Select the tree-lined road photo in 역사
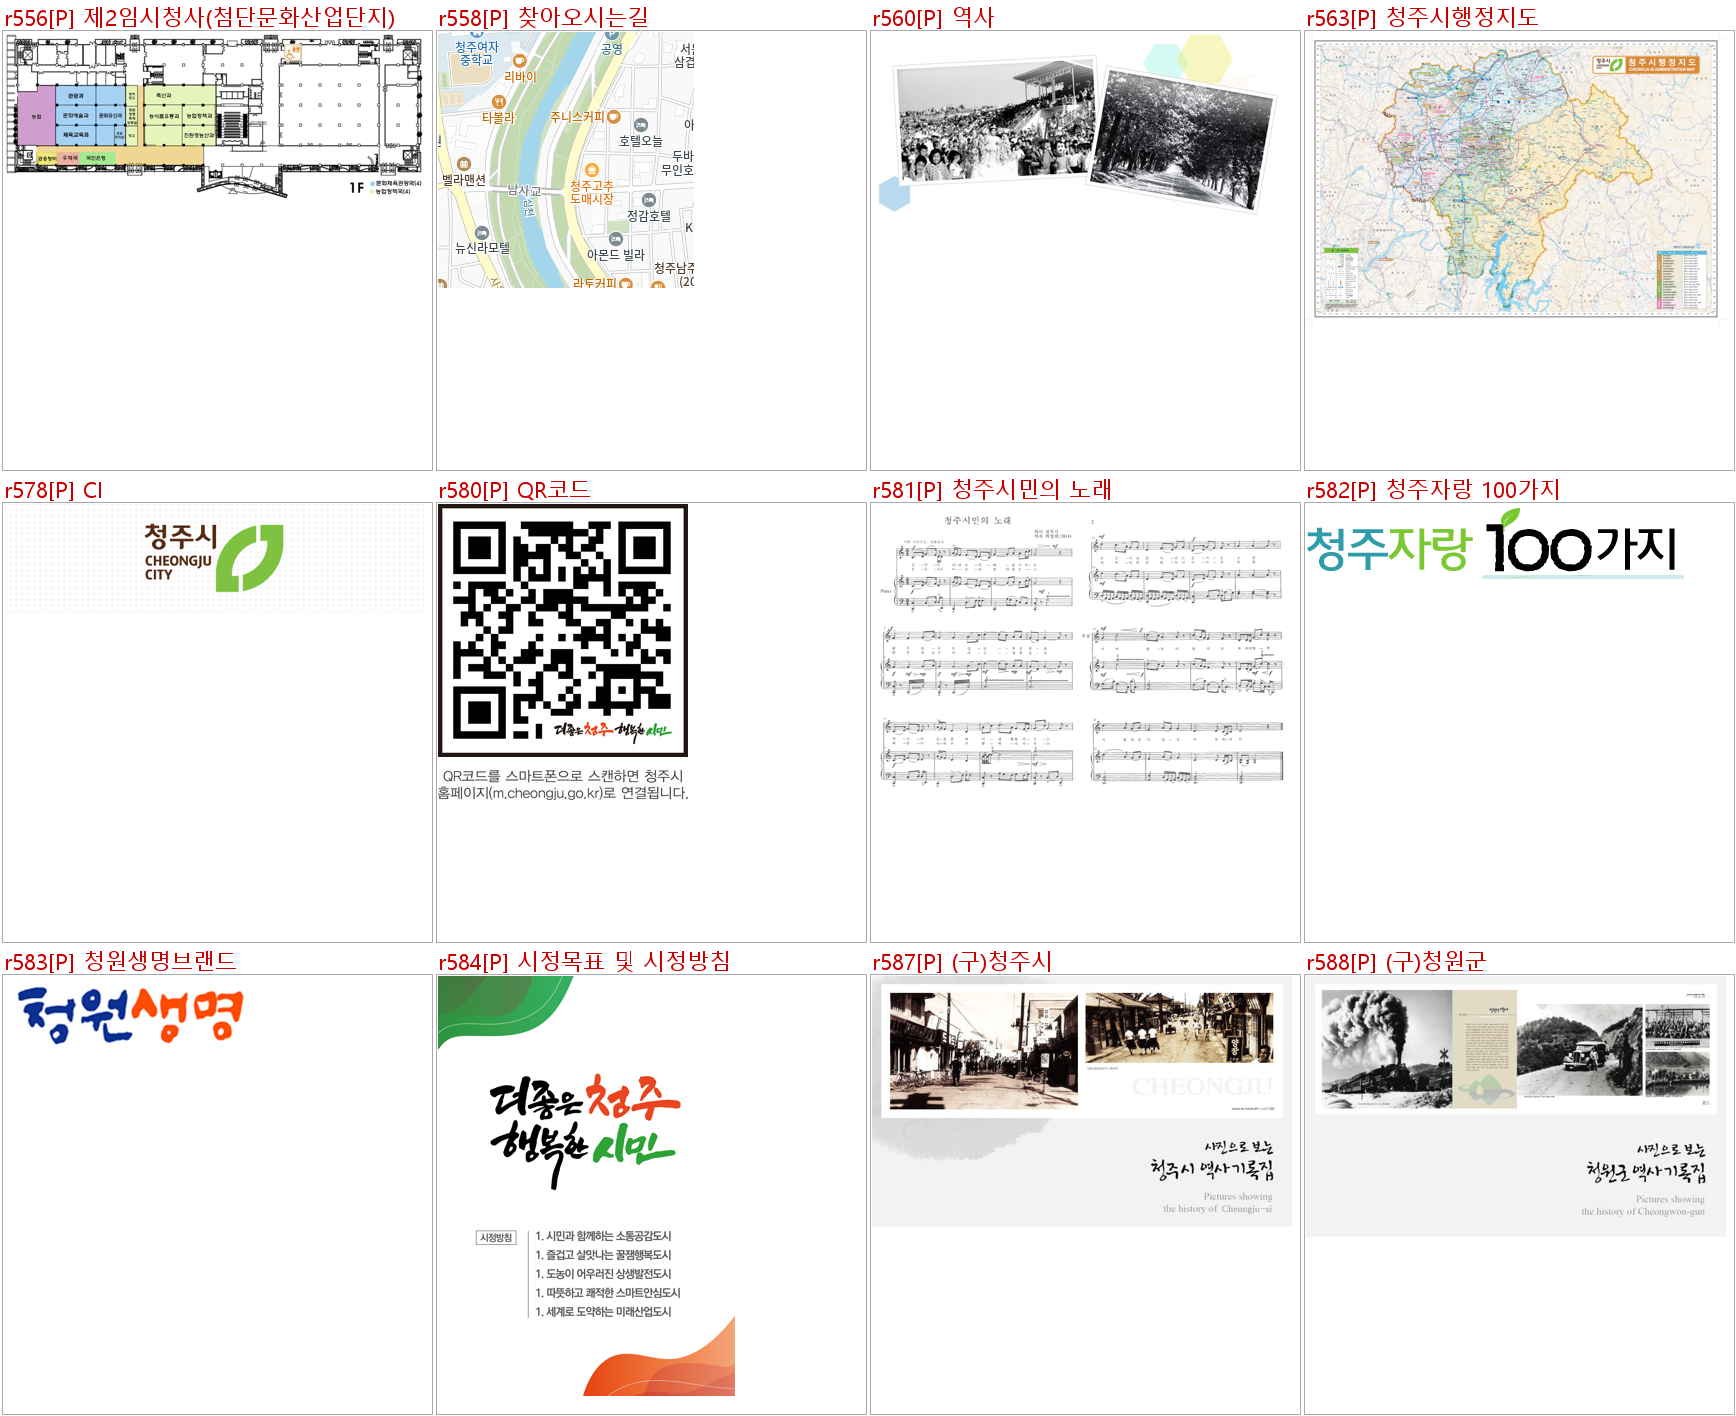This screenshot has width=1736, height=1416. point(1181,139)
